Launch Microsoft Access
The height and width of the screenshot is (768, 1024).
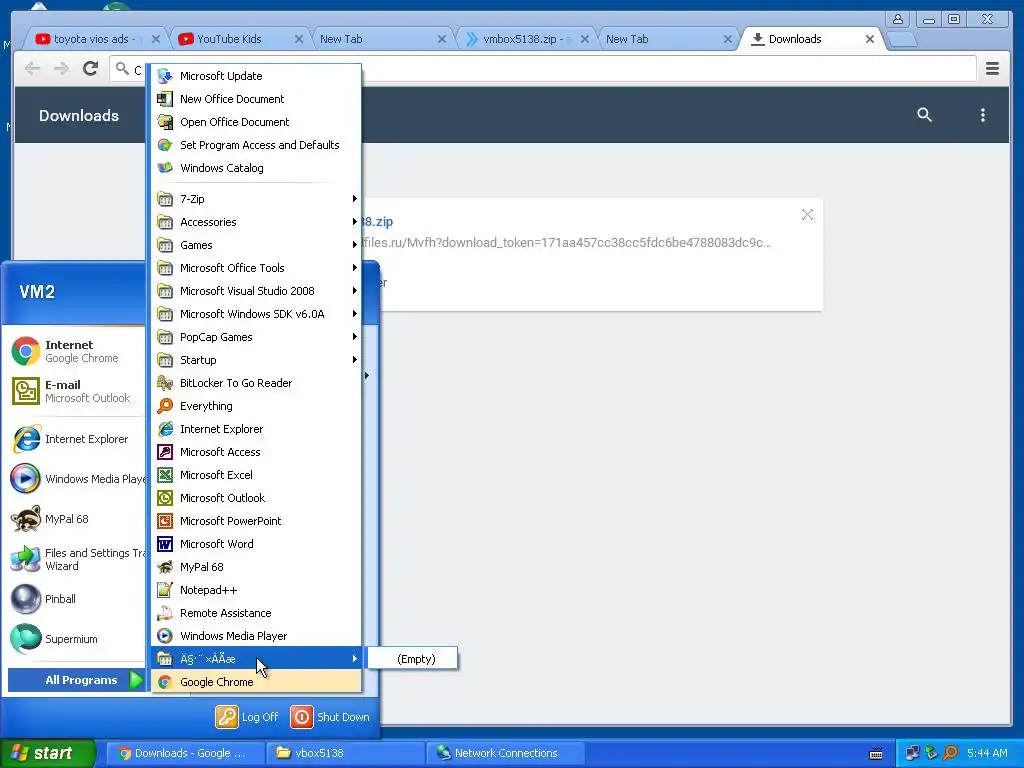[256, 452]
